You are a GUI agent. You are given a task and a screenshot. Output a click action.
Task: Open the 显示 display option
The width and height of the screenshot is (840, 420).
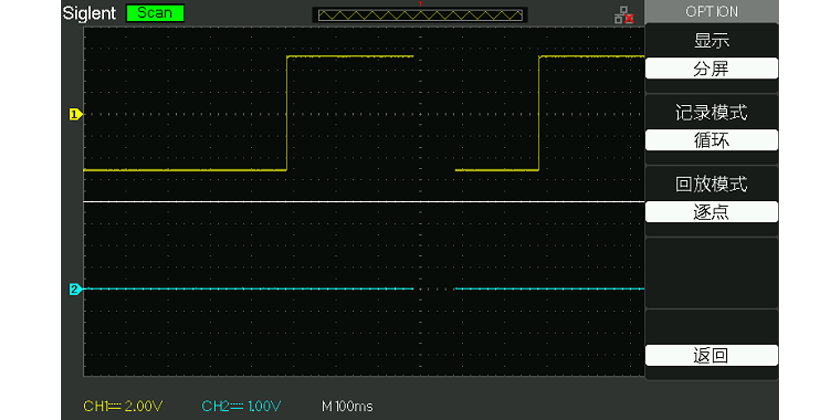click(x=711, y=41)
